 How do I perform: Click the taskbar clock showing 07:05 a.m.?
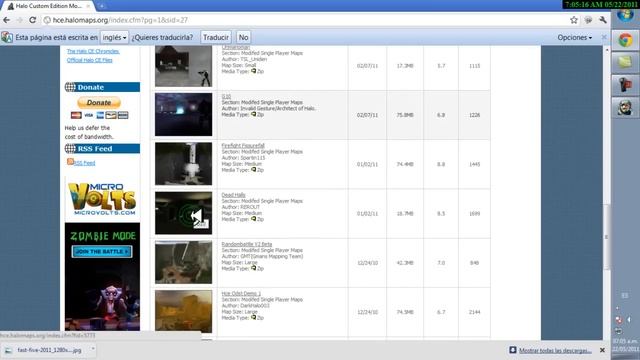coord(625,344)
